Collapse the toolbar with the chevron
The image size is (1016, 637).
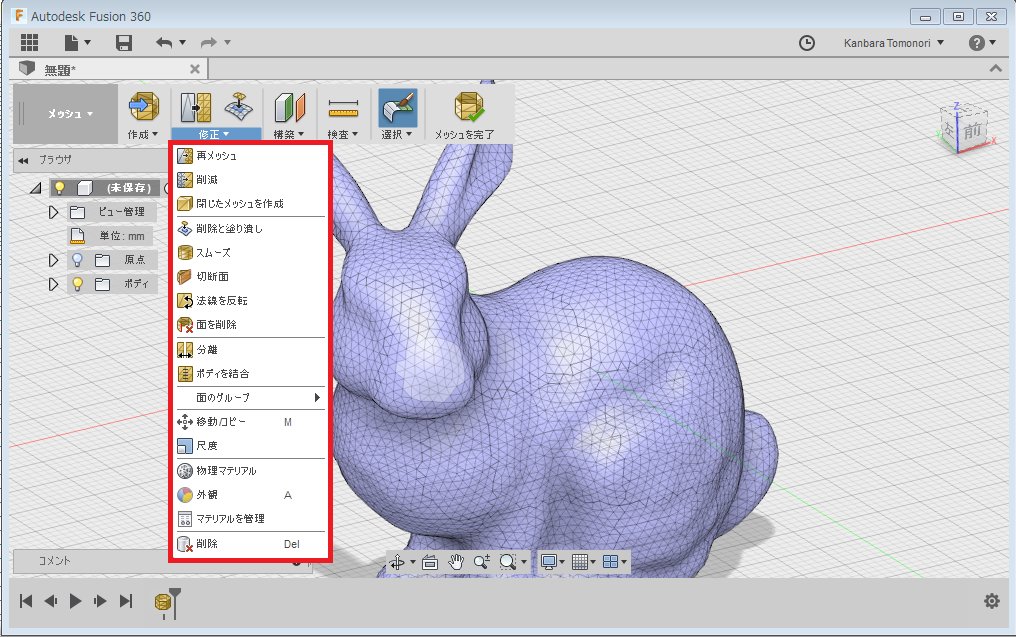pyautogui.click(x=995, y=69)
